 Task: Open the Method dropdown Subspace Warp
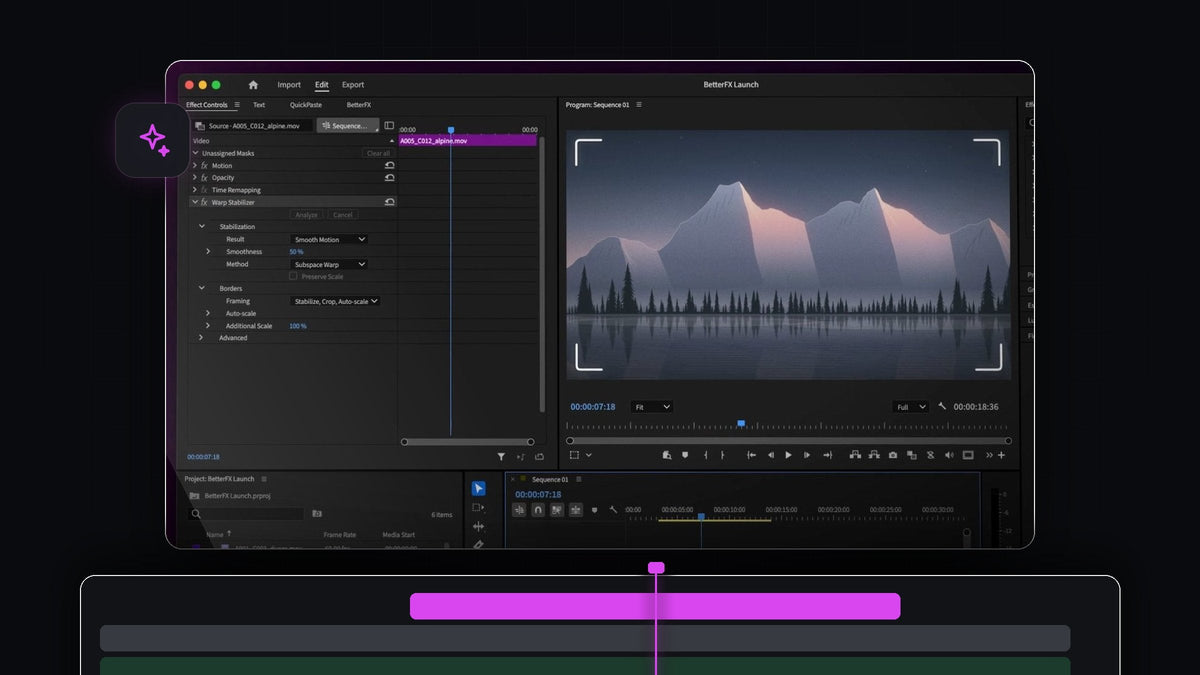pos(329,264)
